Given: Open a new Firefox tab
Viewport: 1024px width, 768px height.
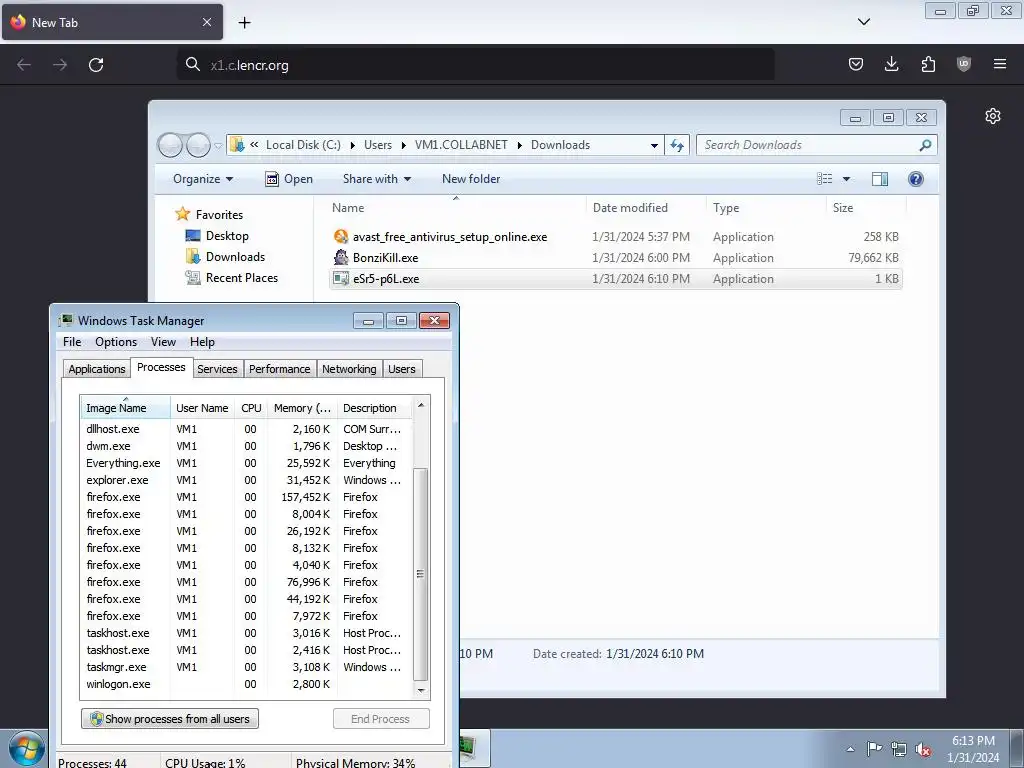Looking at the screenshot, I should click(244, 23).
